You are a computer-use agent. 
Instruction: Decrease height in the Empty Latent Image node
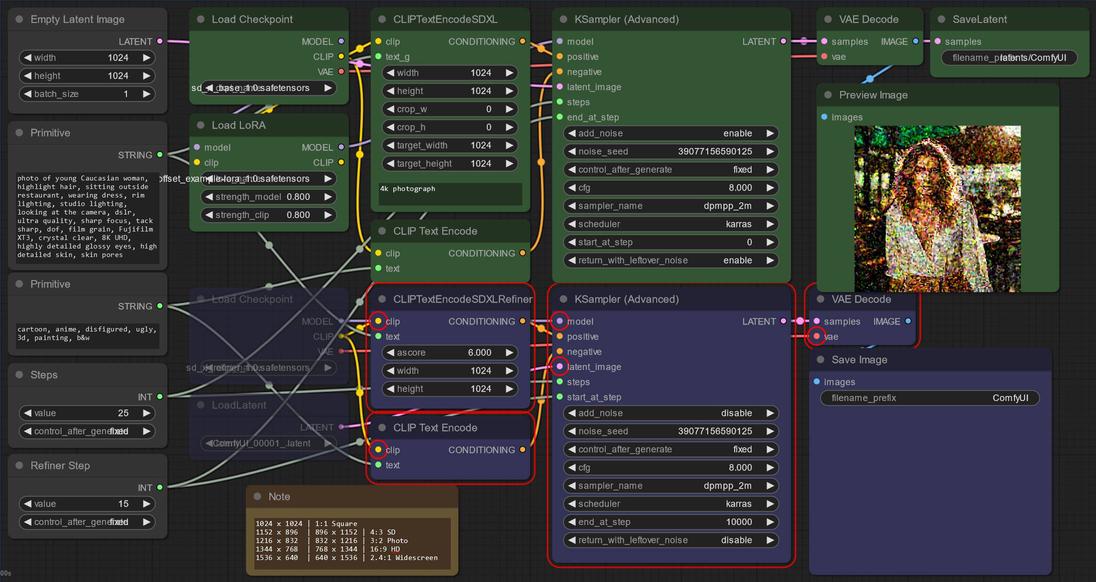pos(28,76)
